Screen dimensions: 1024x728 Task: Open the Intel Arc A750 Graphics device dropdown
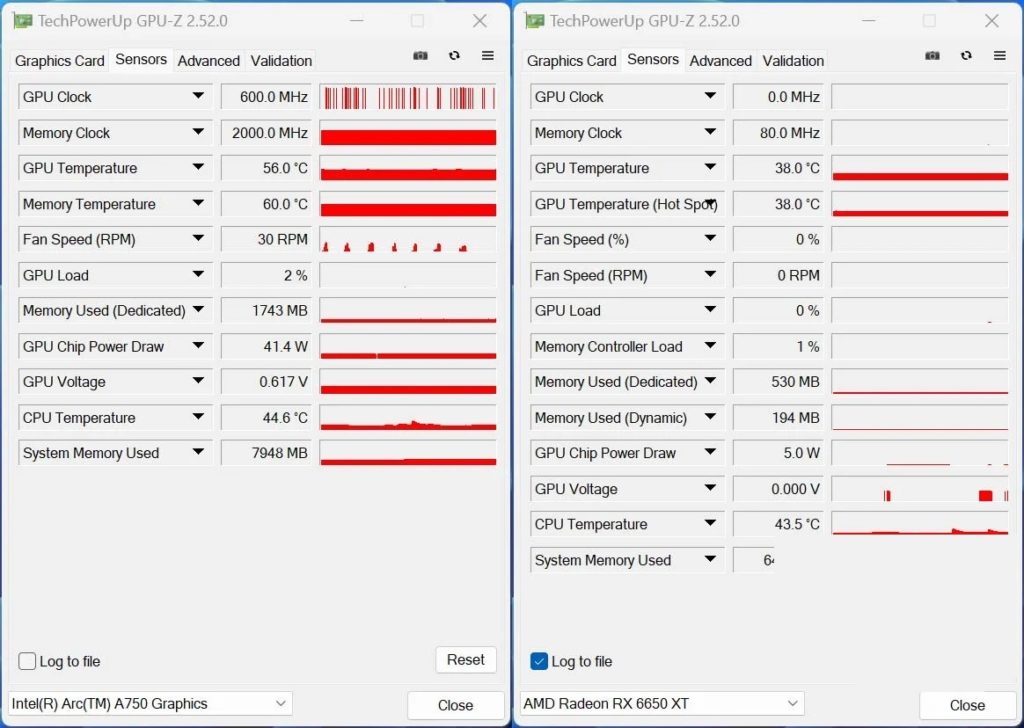[x=150, y=704]
